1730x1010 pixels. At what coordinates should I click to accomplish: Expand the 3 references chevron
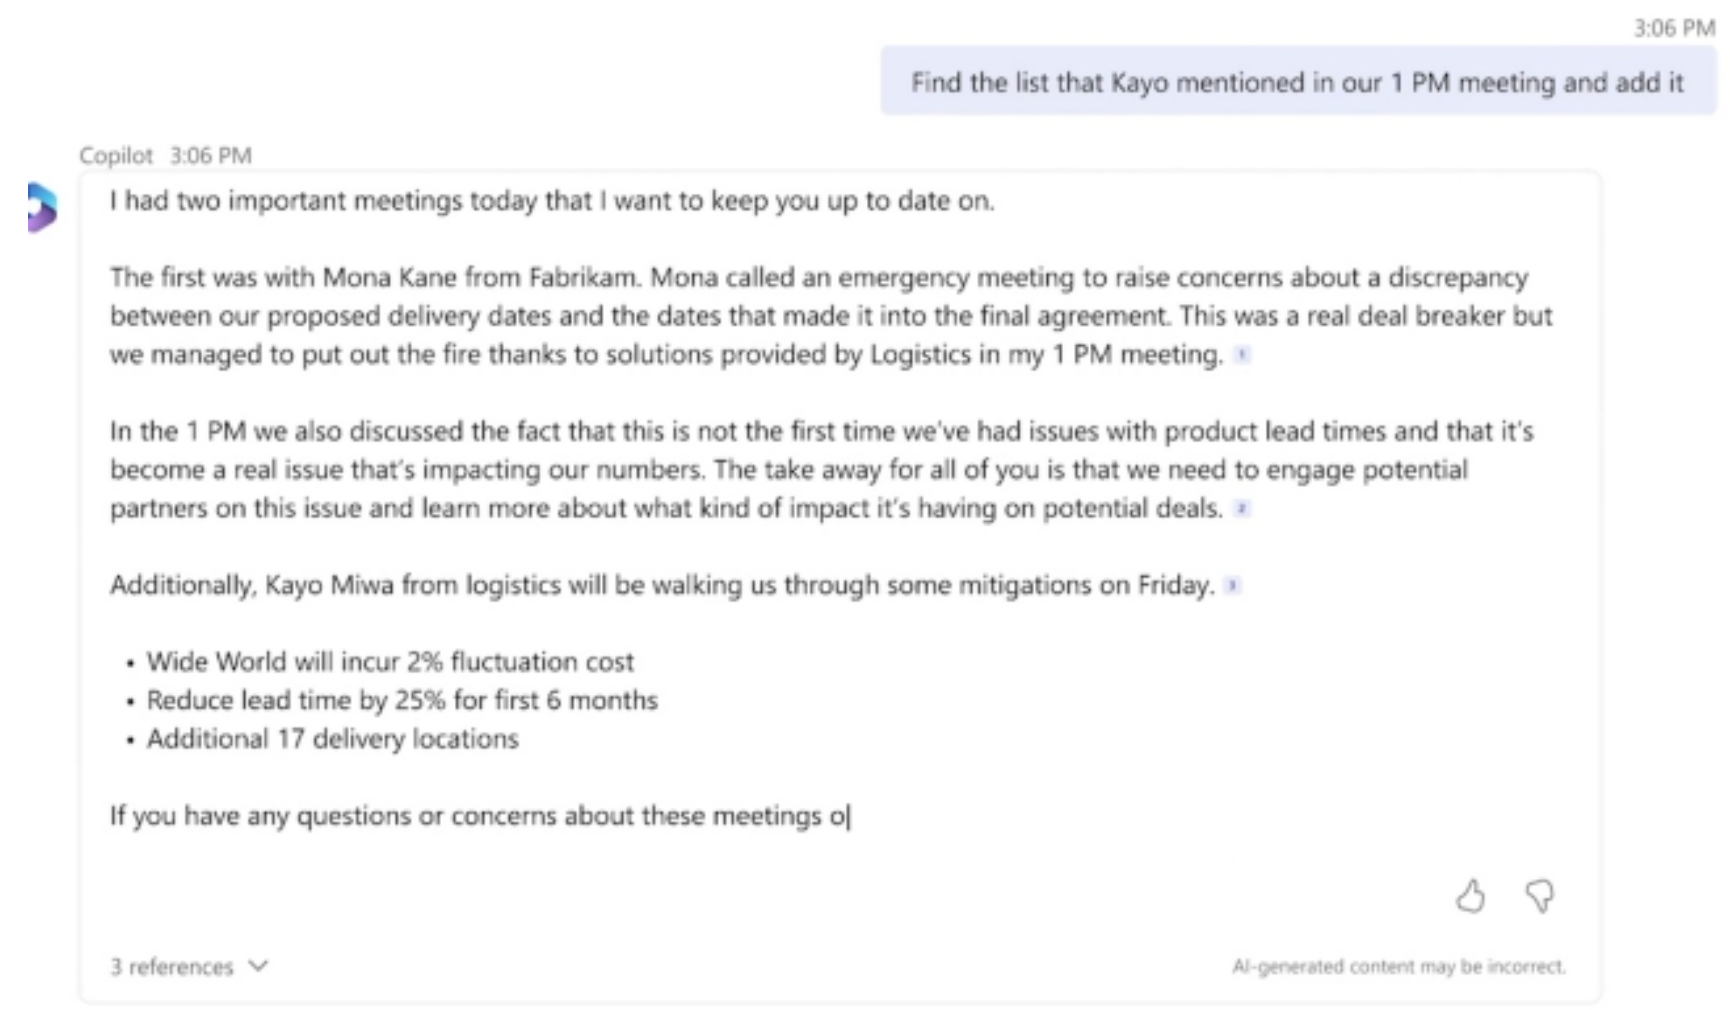(x=259, y=966)
